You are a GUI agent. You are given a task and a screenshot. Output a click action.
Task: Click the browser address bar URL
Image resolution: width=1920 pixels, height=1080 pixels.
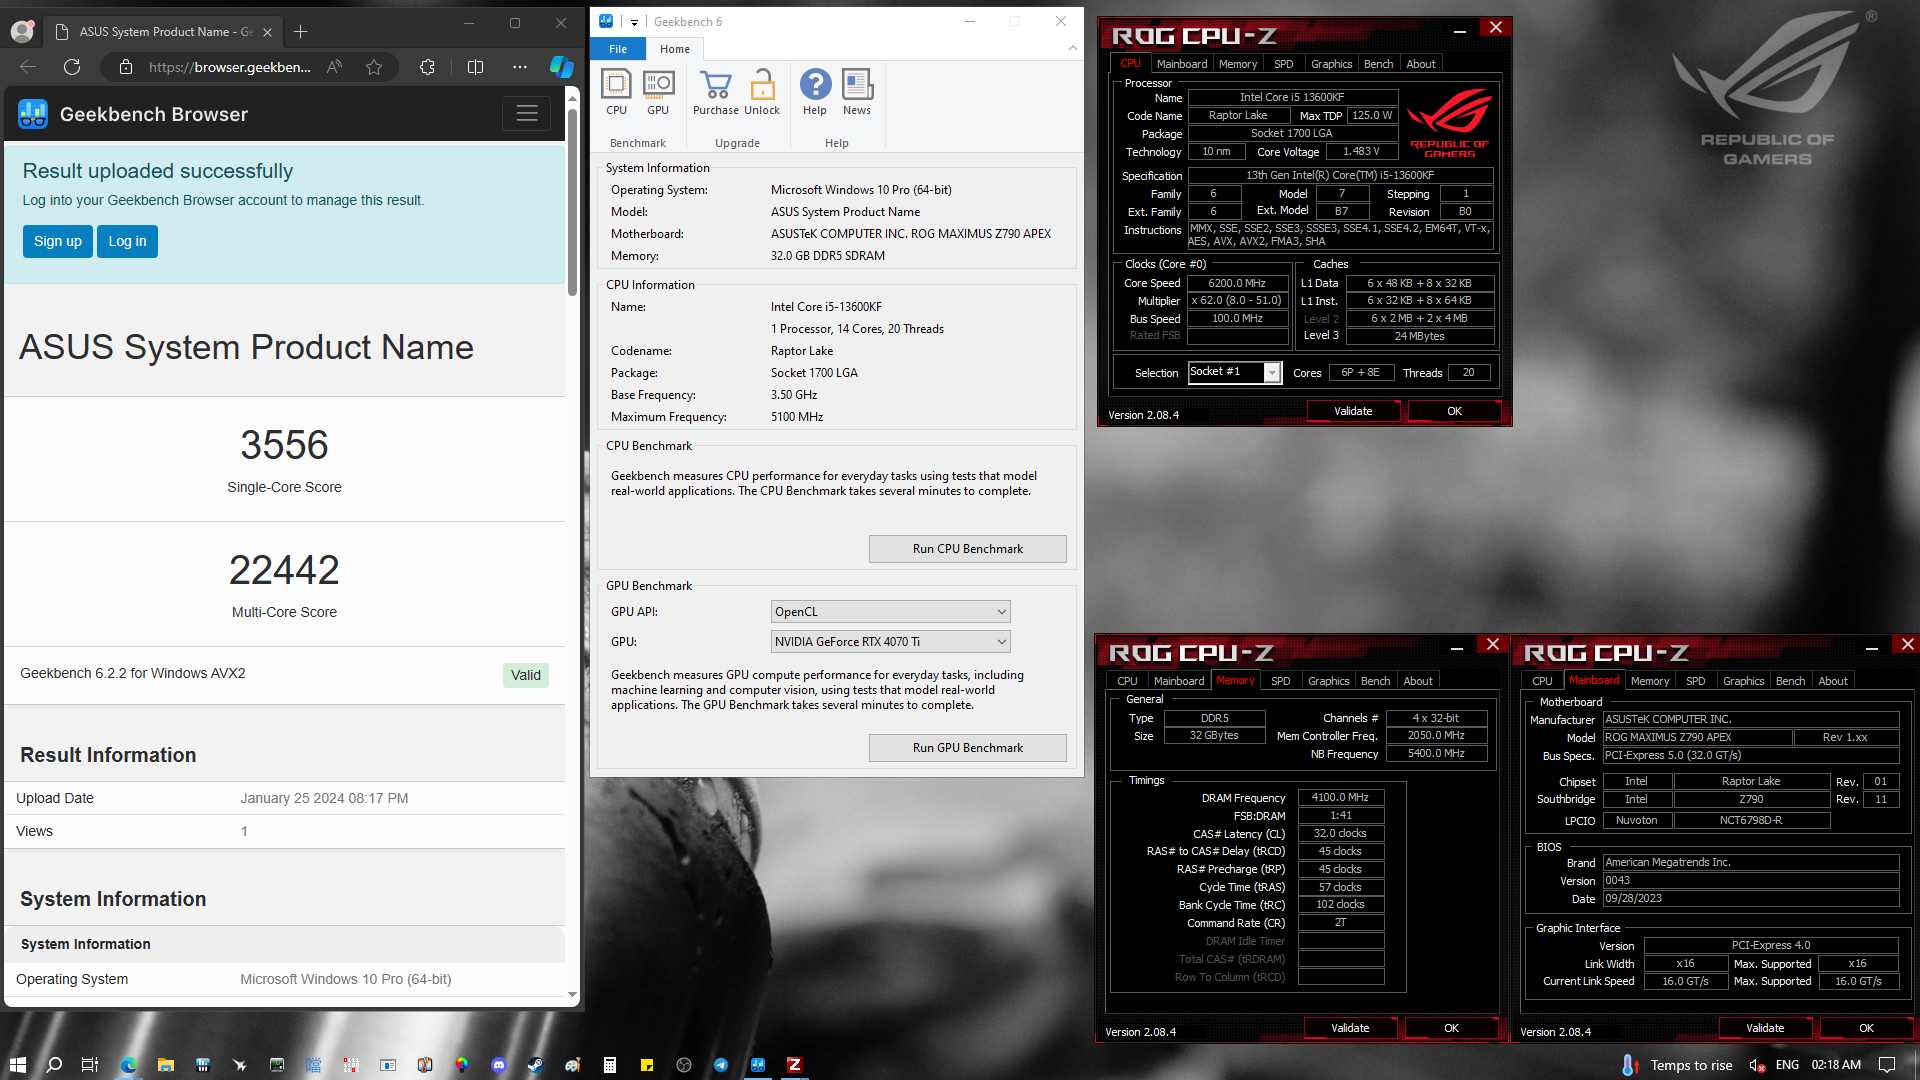230,67
